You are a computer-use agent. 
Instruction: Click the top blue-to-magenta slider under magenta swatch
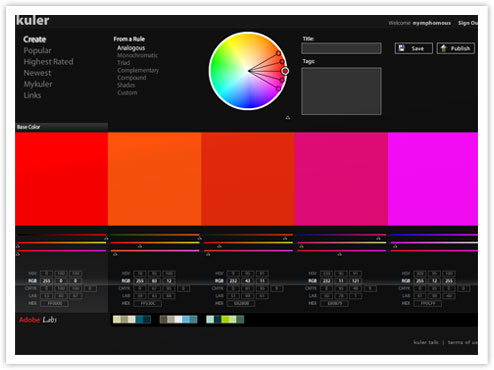tap(434, 235)
